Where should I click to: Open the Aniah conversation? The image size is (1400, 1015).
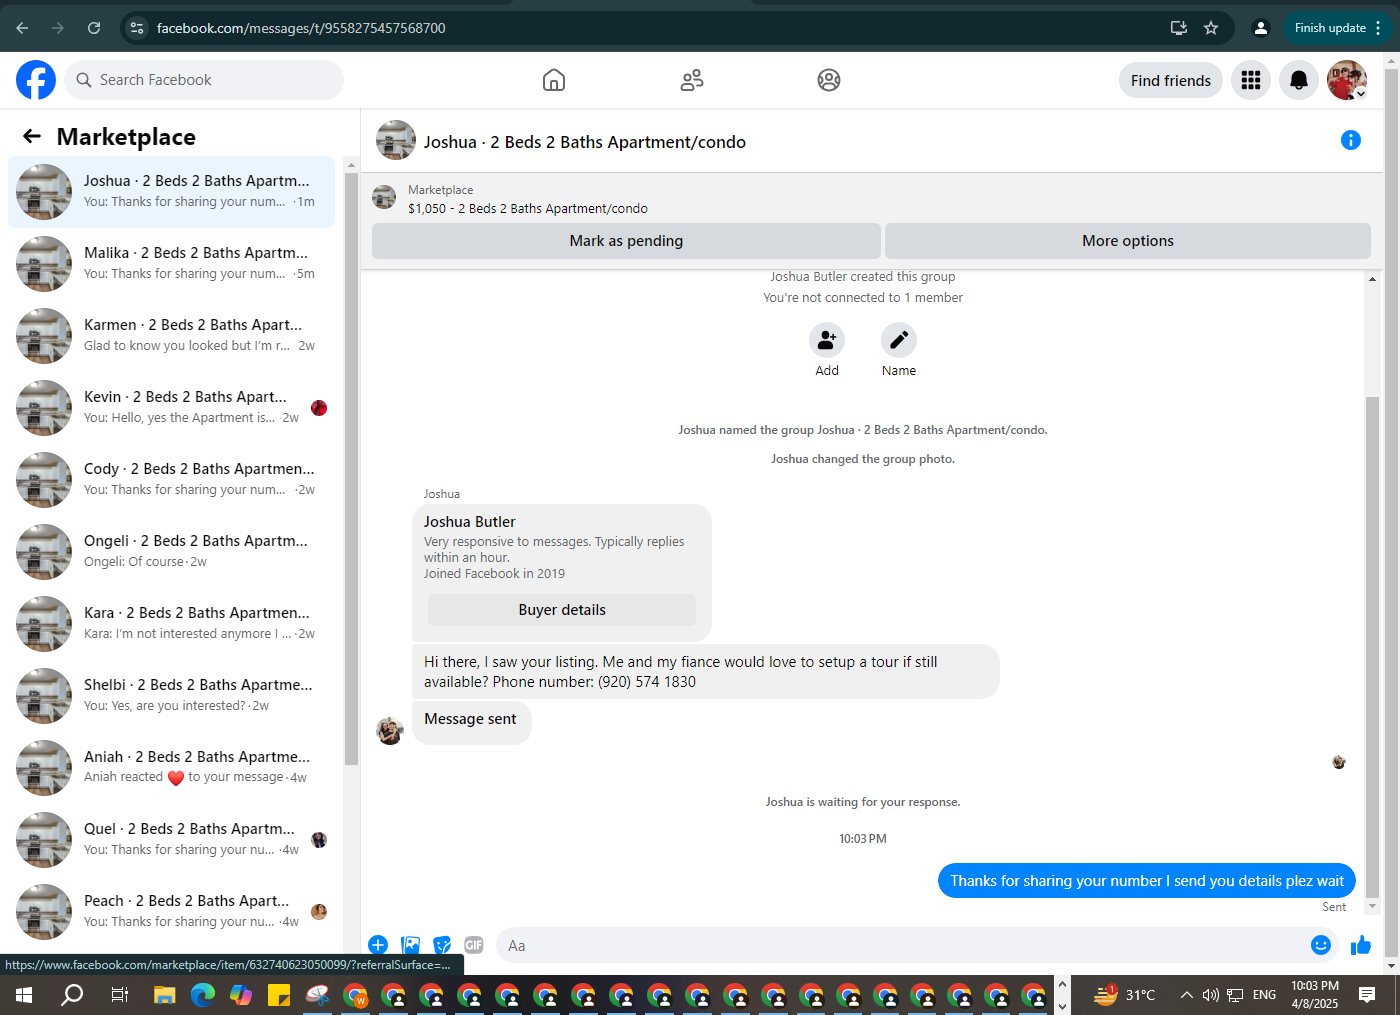click(172, 768)
